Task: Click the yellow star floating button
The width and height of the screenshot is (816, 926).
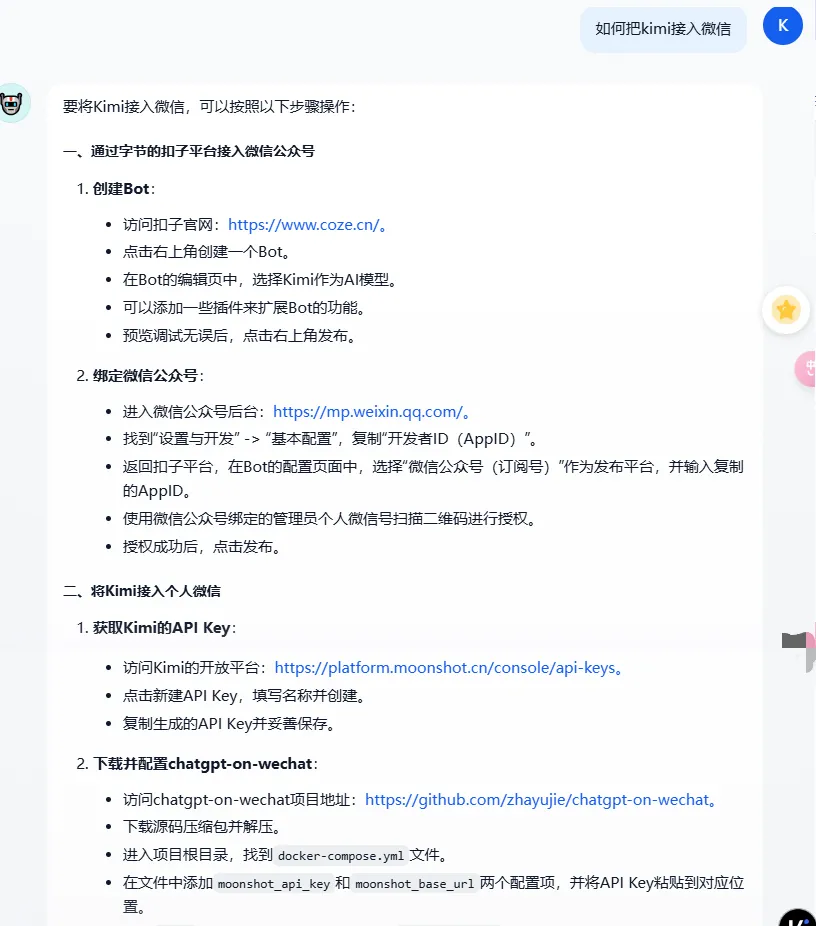Action: 785,310
